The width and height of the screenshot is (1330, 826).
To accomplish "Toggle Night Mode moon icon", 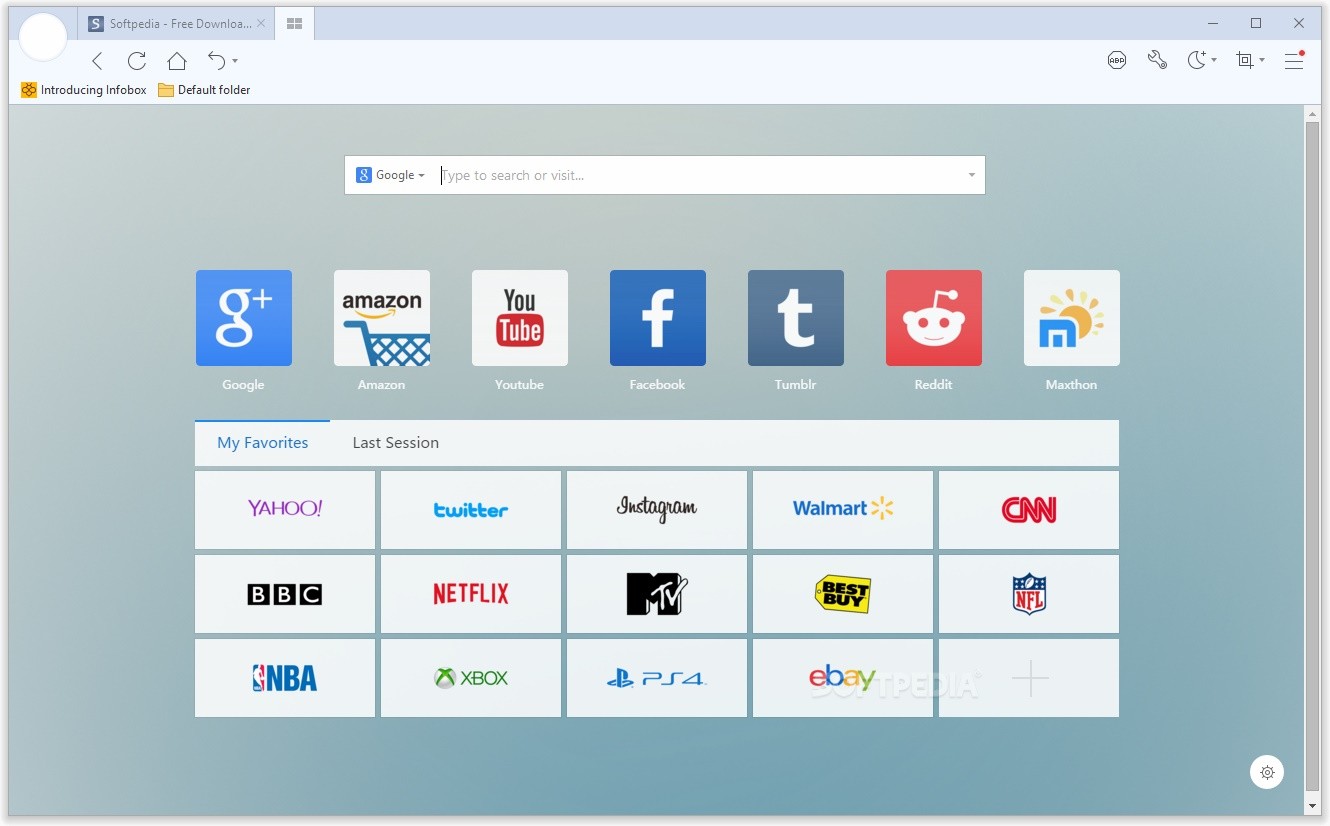I will [x=1196, y=61].
